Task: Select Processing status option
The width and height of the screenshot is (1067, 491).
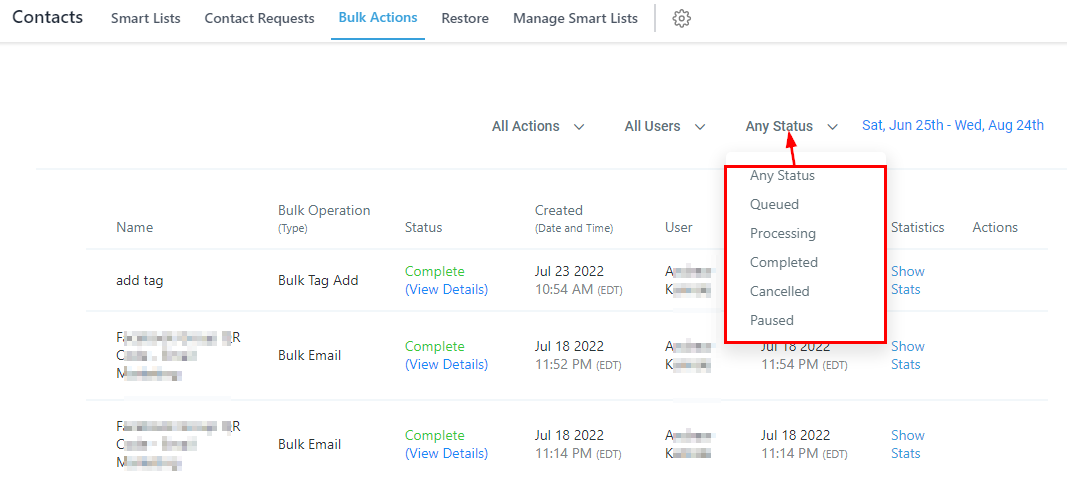Action: point(782,233)
